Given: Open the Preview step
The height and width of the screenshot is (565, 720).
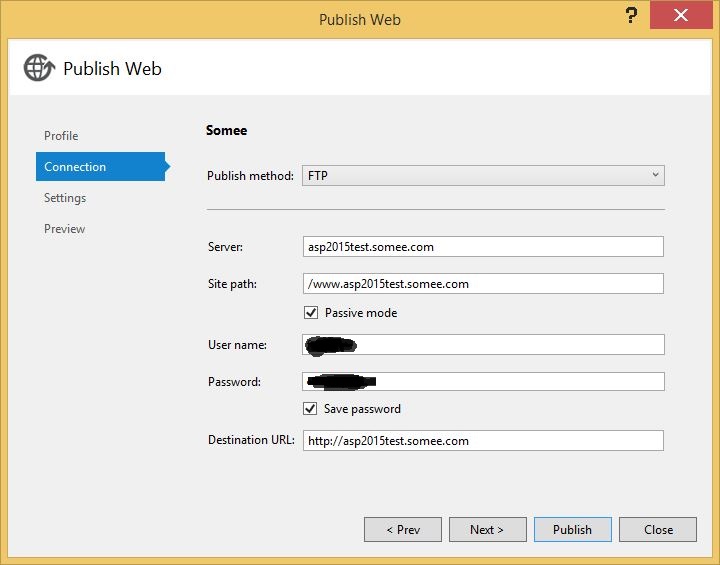Looking at the screenshot, I should (x=64, y=229).
